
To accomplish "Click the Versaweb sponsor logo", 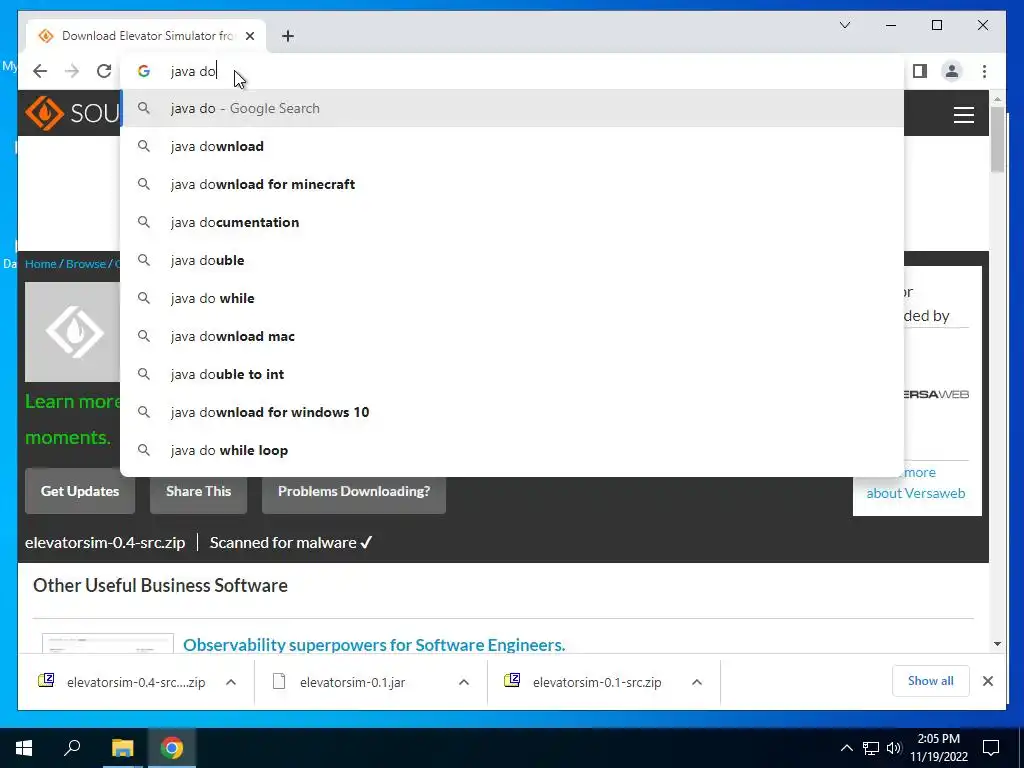I will pyautogui.click(x=936, y=394).
